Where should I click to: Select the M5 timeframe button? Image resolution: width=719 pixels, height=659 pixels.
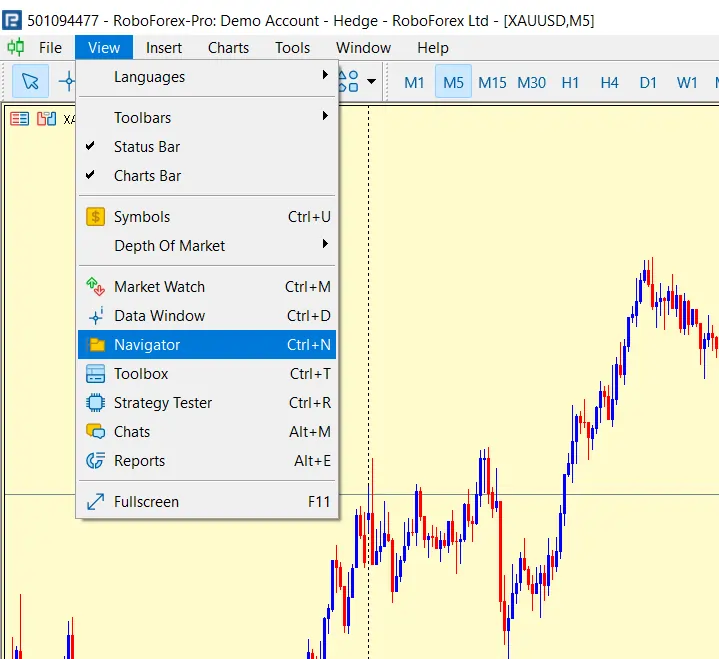(453, 82)
